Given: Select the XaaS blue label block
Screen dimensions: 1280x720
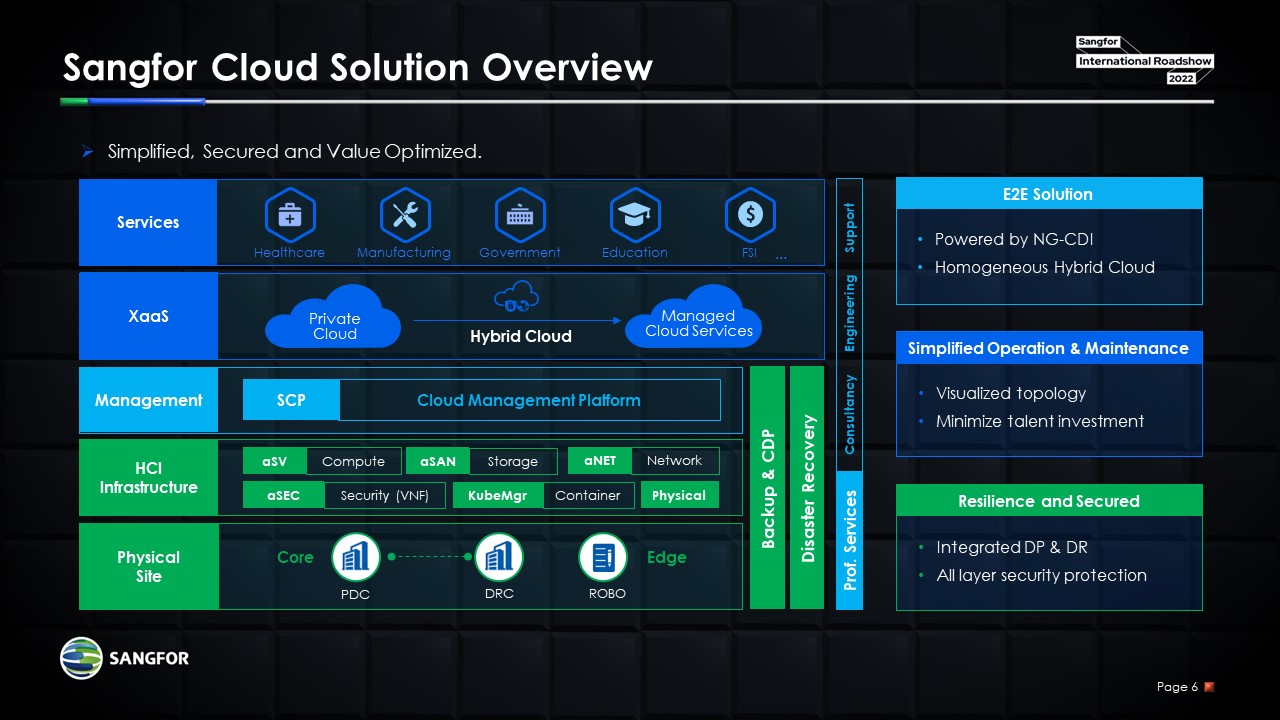Looking at the screenshot, I should pos(148,316).
